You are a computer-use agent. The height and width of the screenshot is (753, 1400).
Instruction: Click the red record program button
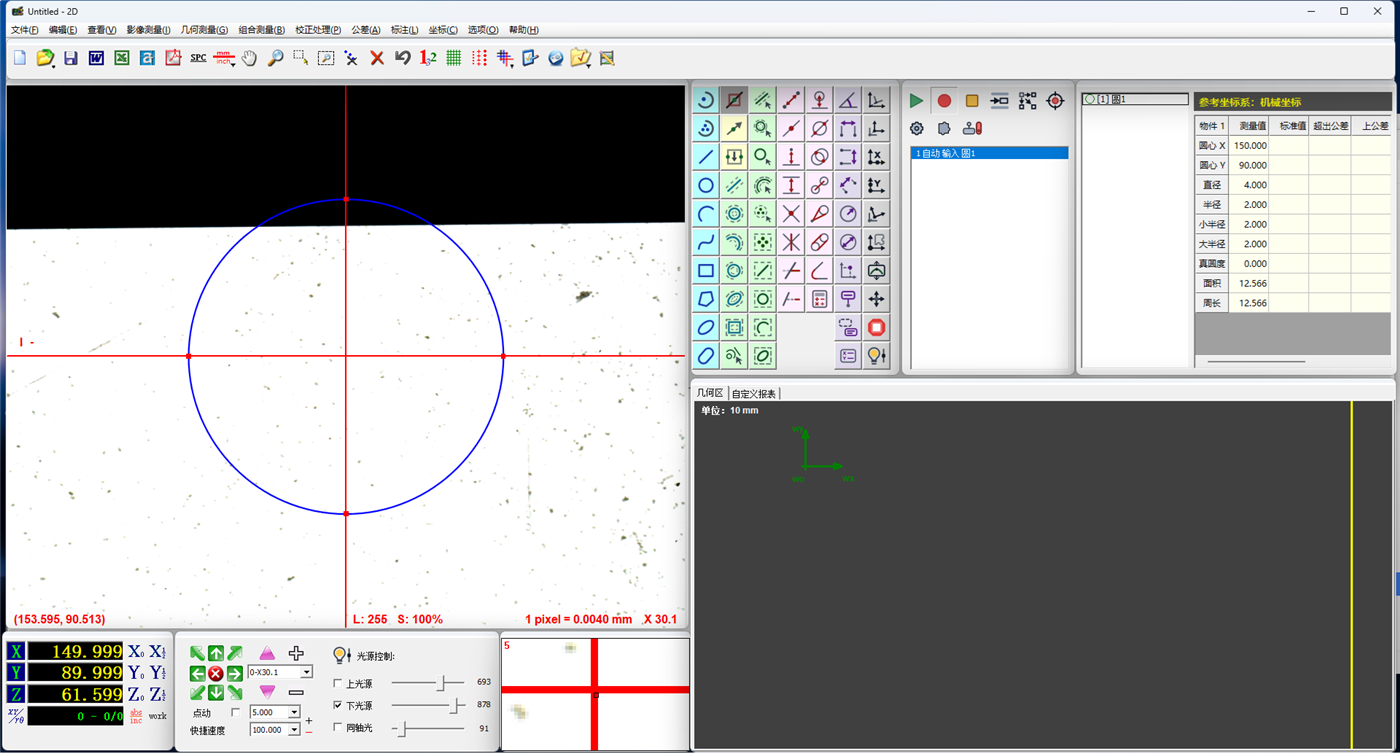[x=944, y=101]
